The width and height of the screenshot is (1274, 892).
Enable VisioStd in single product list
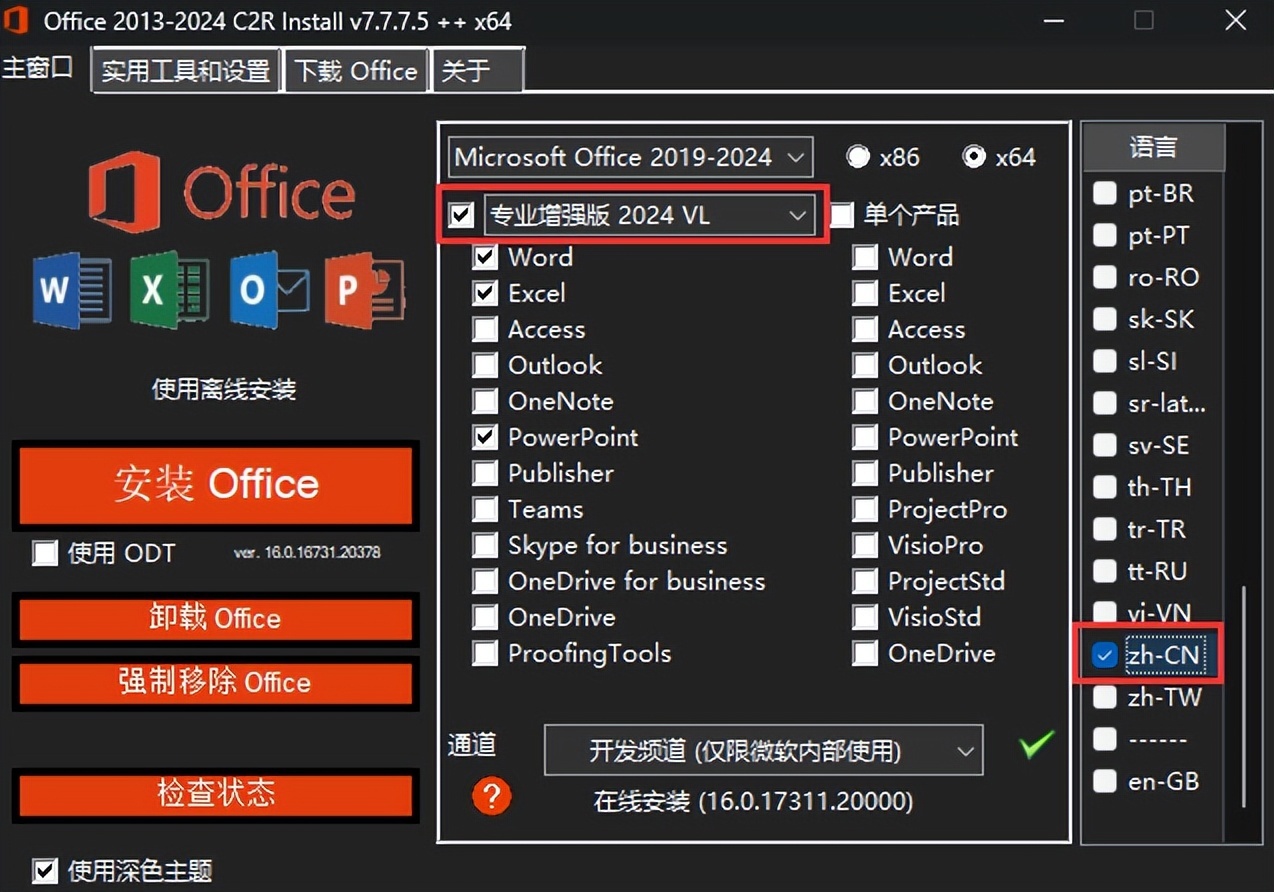point(865,617)
